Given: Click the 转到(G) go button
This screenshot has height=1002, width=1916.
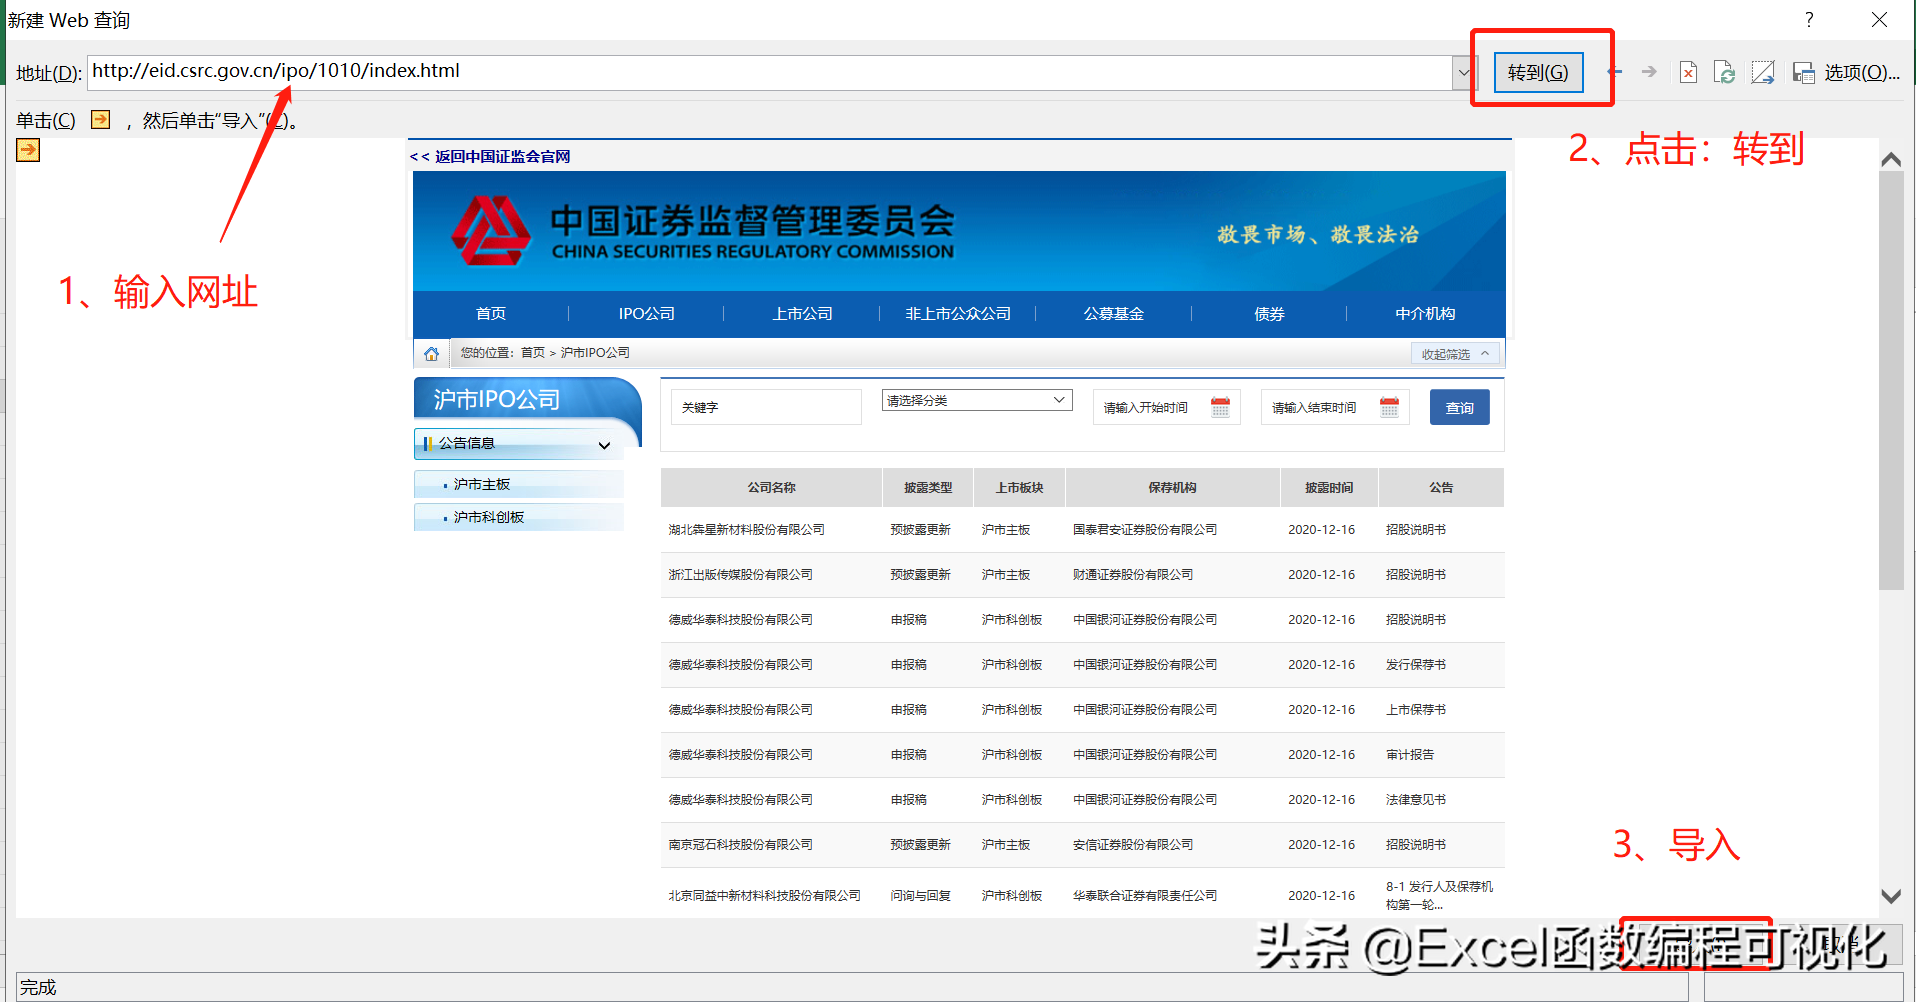Looking at the screenshot, I should 1538,72.
